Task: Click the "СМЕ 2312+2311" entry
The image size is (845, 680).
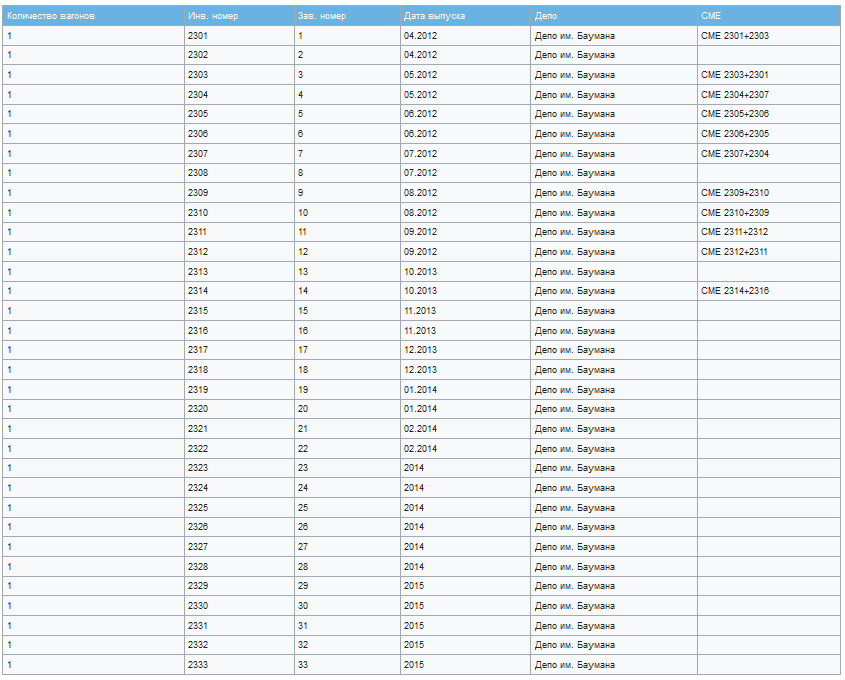Action: coord(735,252)
